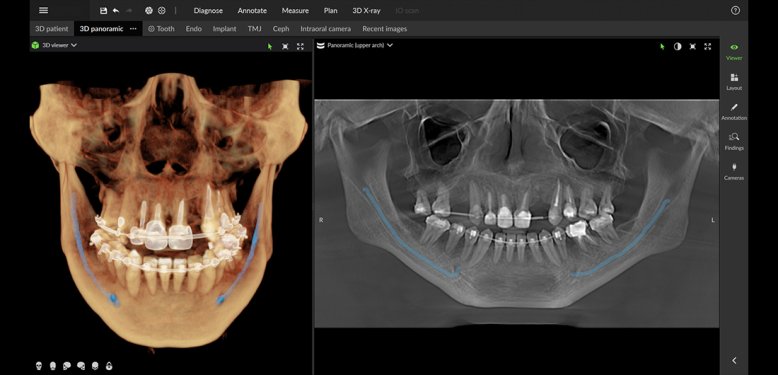778x375 pixels.
Task: Toggle the Viewer eye panel
Action: (x=734, y=52)
